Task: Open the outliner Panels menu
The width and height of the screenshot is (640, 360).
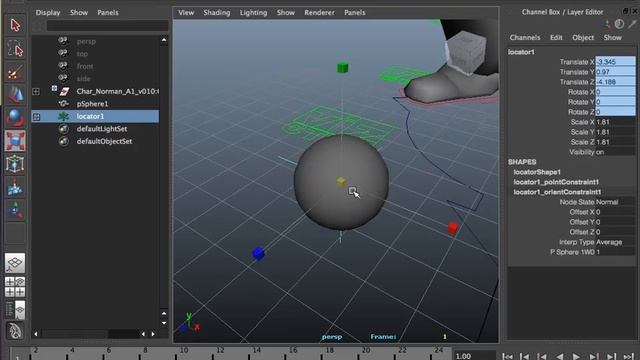Action: click(108, 13)
